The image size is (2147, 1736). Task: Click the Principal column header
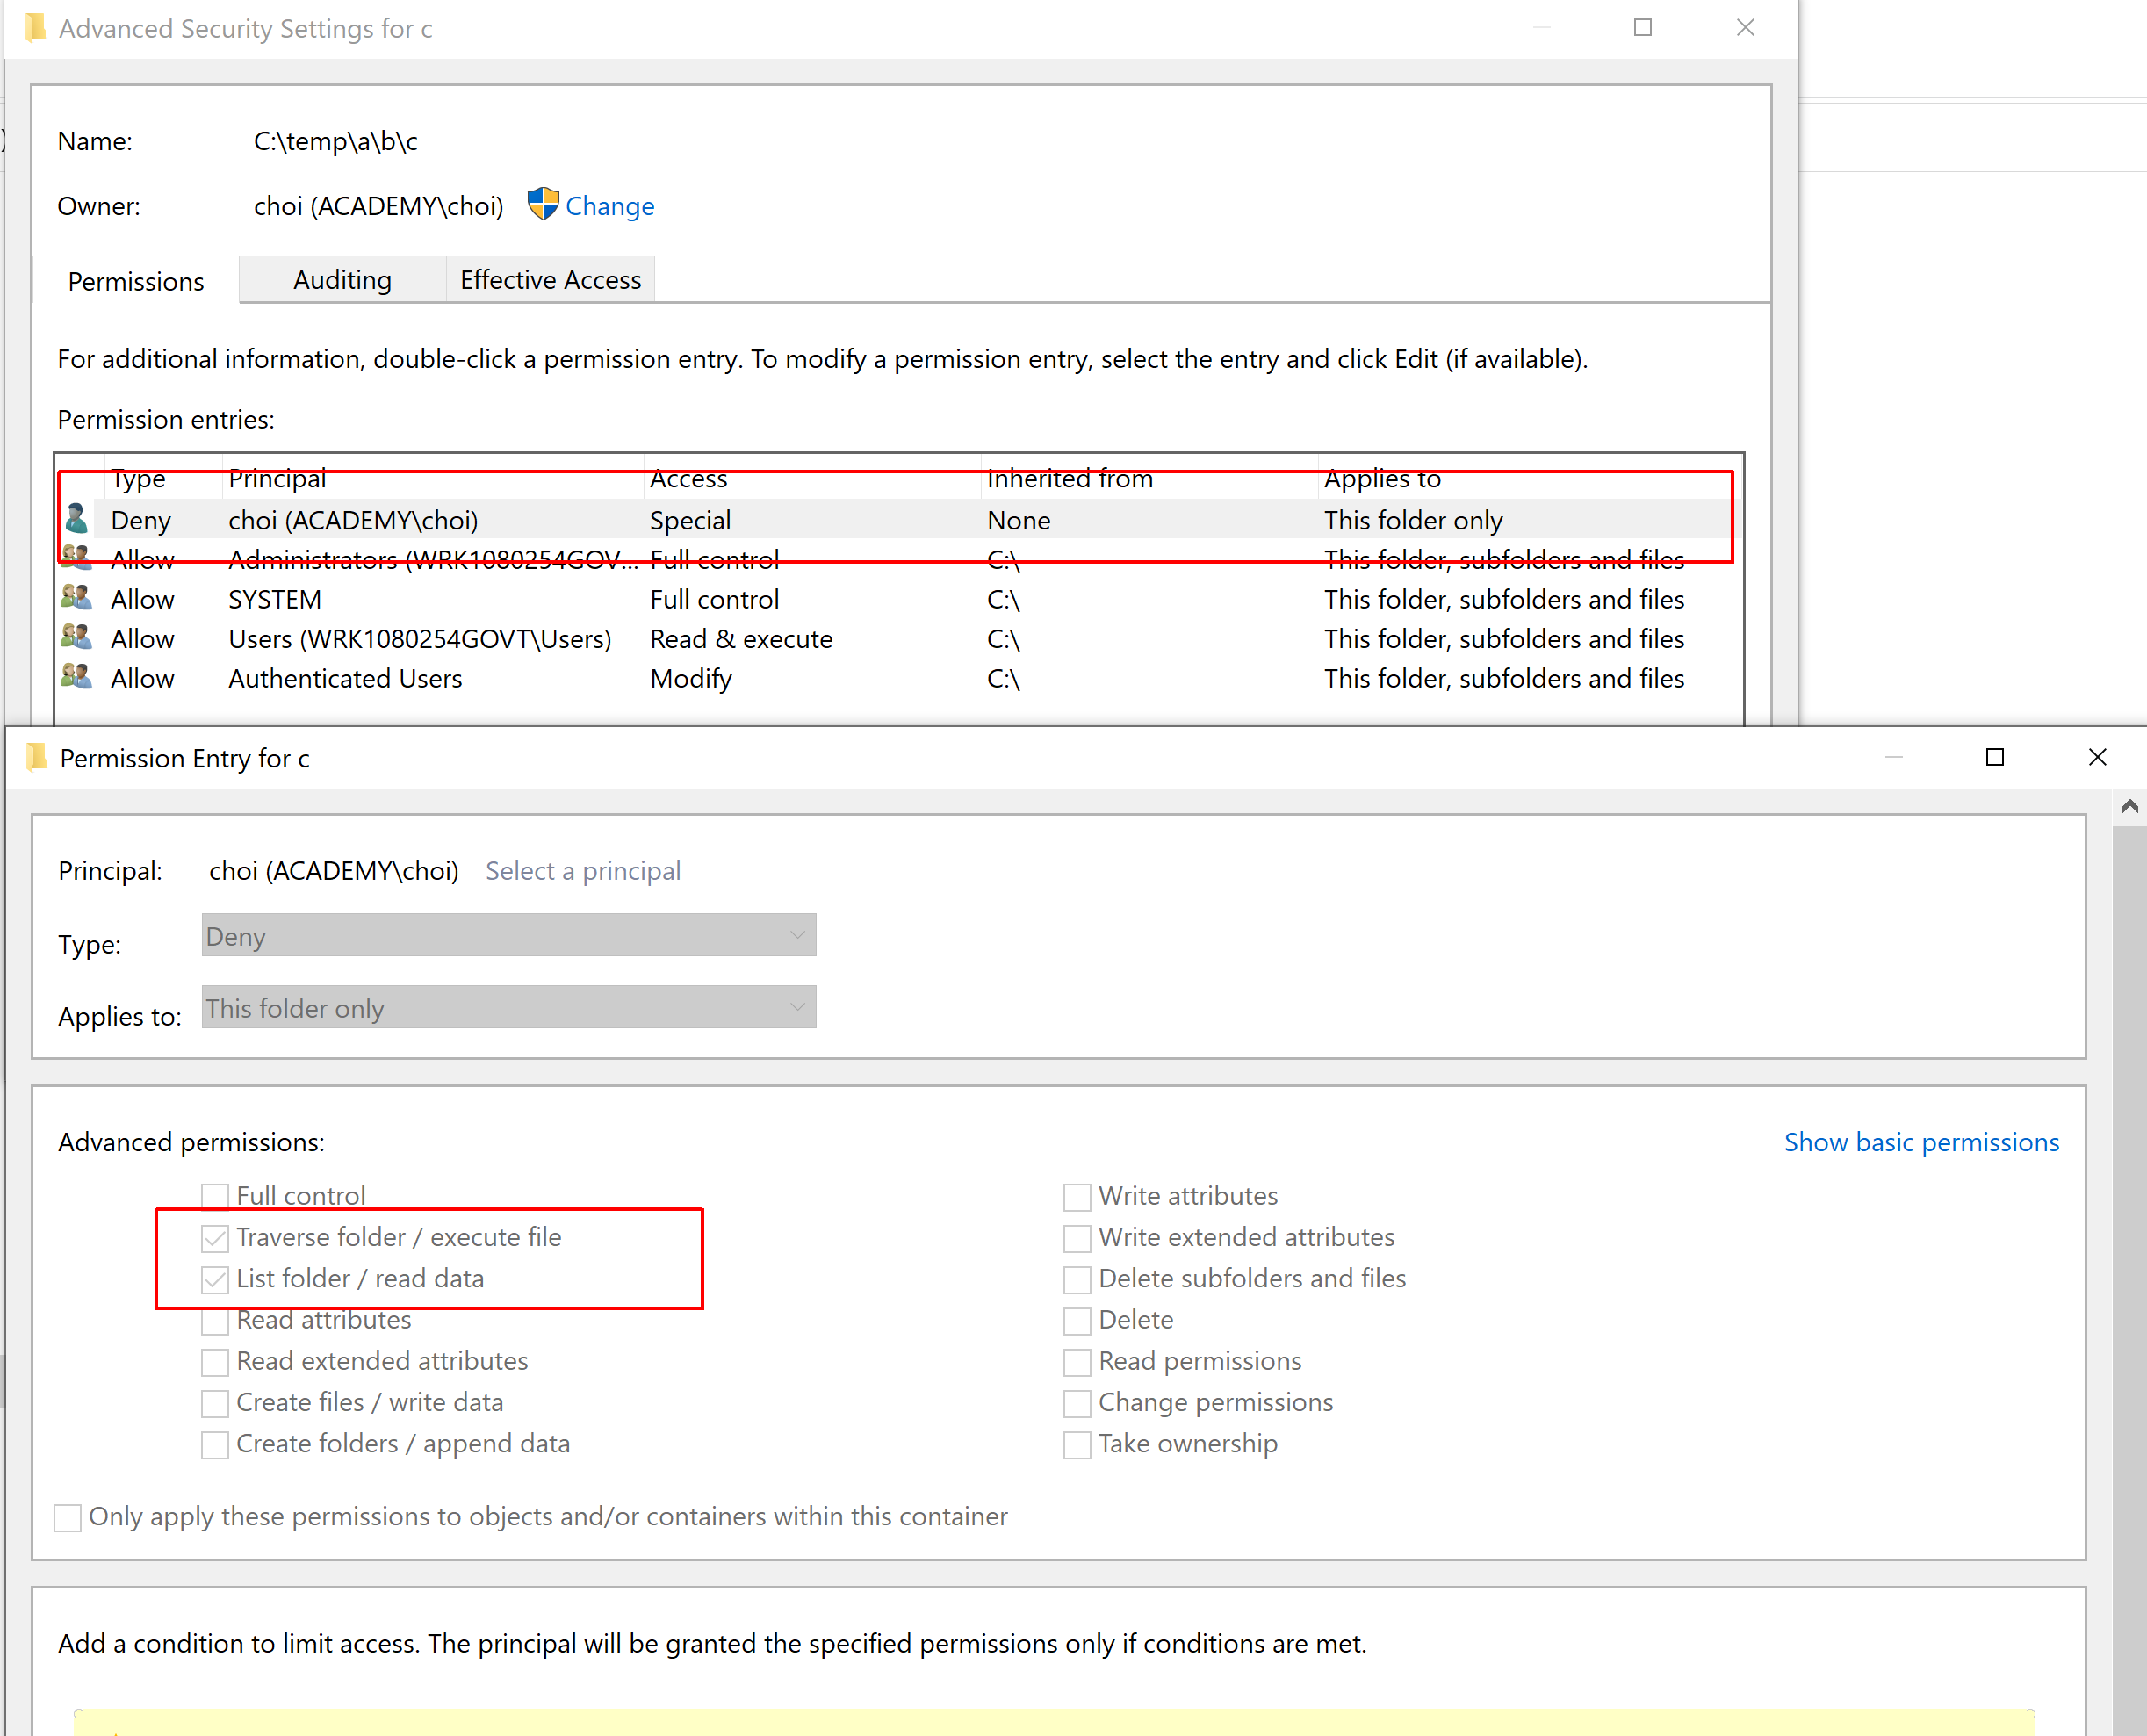coord(432,478)
